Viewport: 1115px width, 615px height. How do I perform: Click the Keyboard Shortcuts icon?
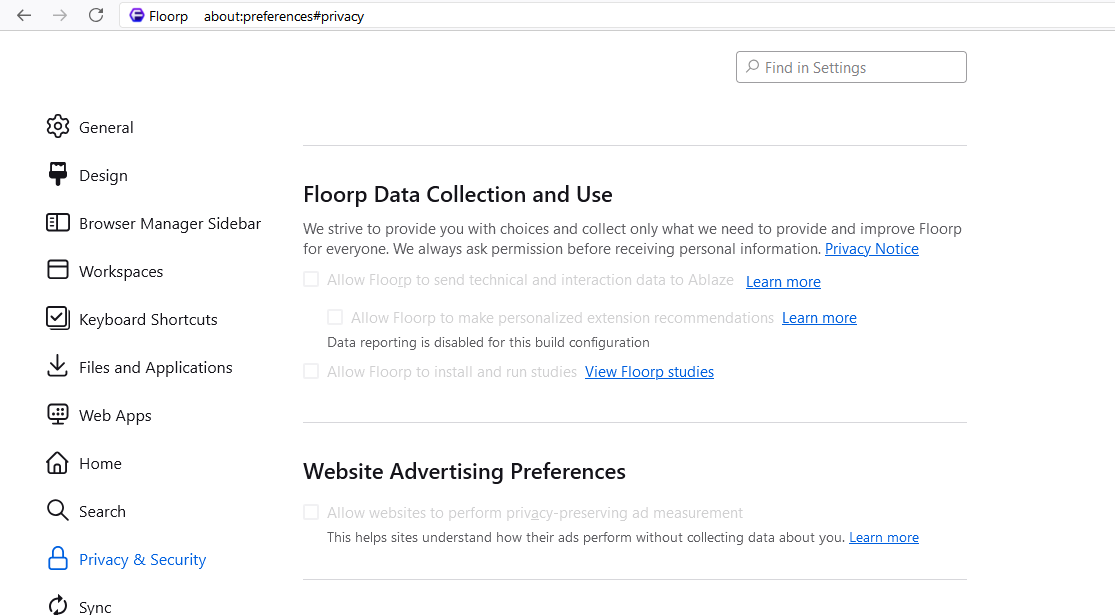(x=58, y=319)
